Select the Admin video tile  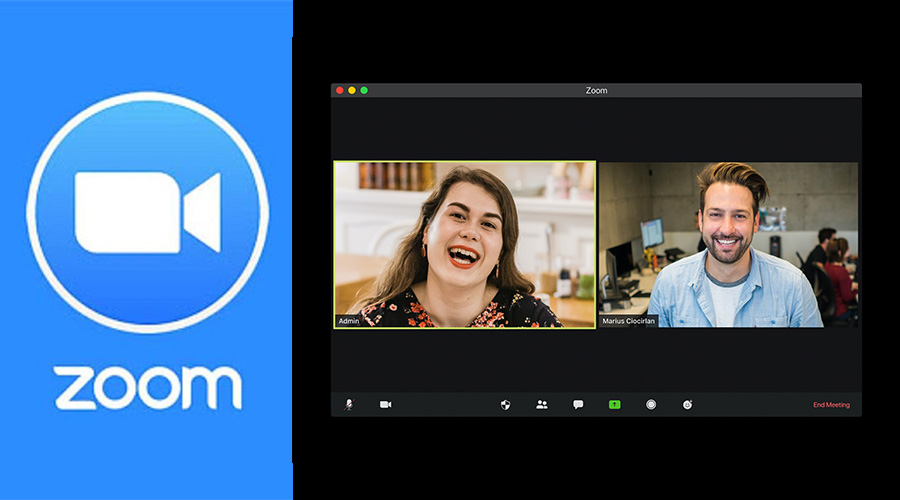(x=464, y=245)
